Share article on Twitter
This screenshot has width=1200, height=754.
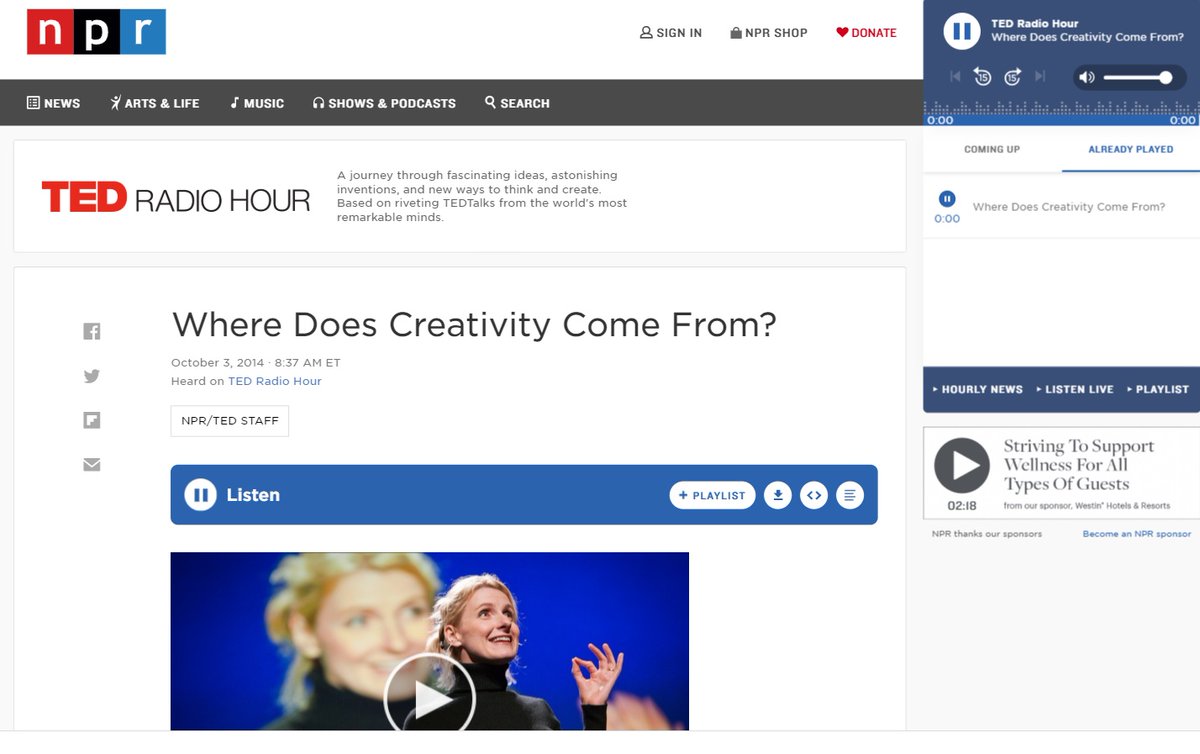point(92,376)
